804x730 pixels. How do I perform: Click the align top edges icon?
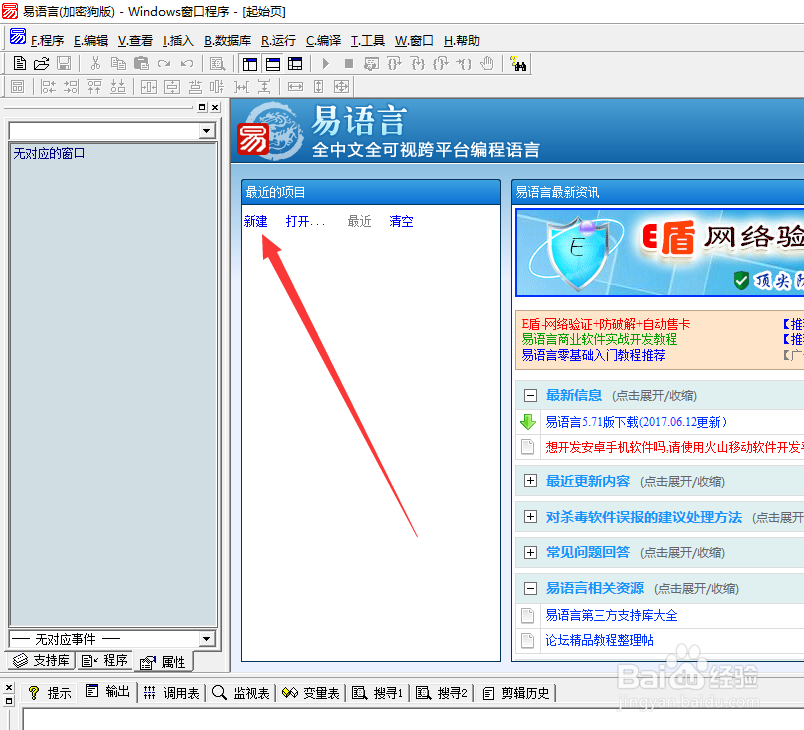coord(94,87)
